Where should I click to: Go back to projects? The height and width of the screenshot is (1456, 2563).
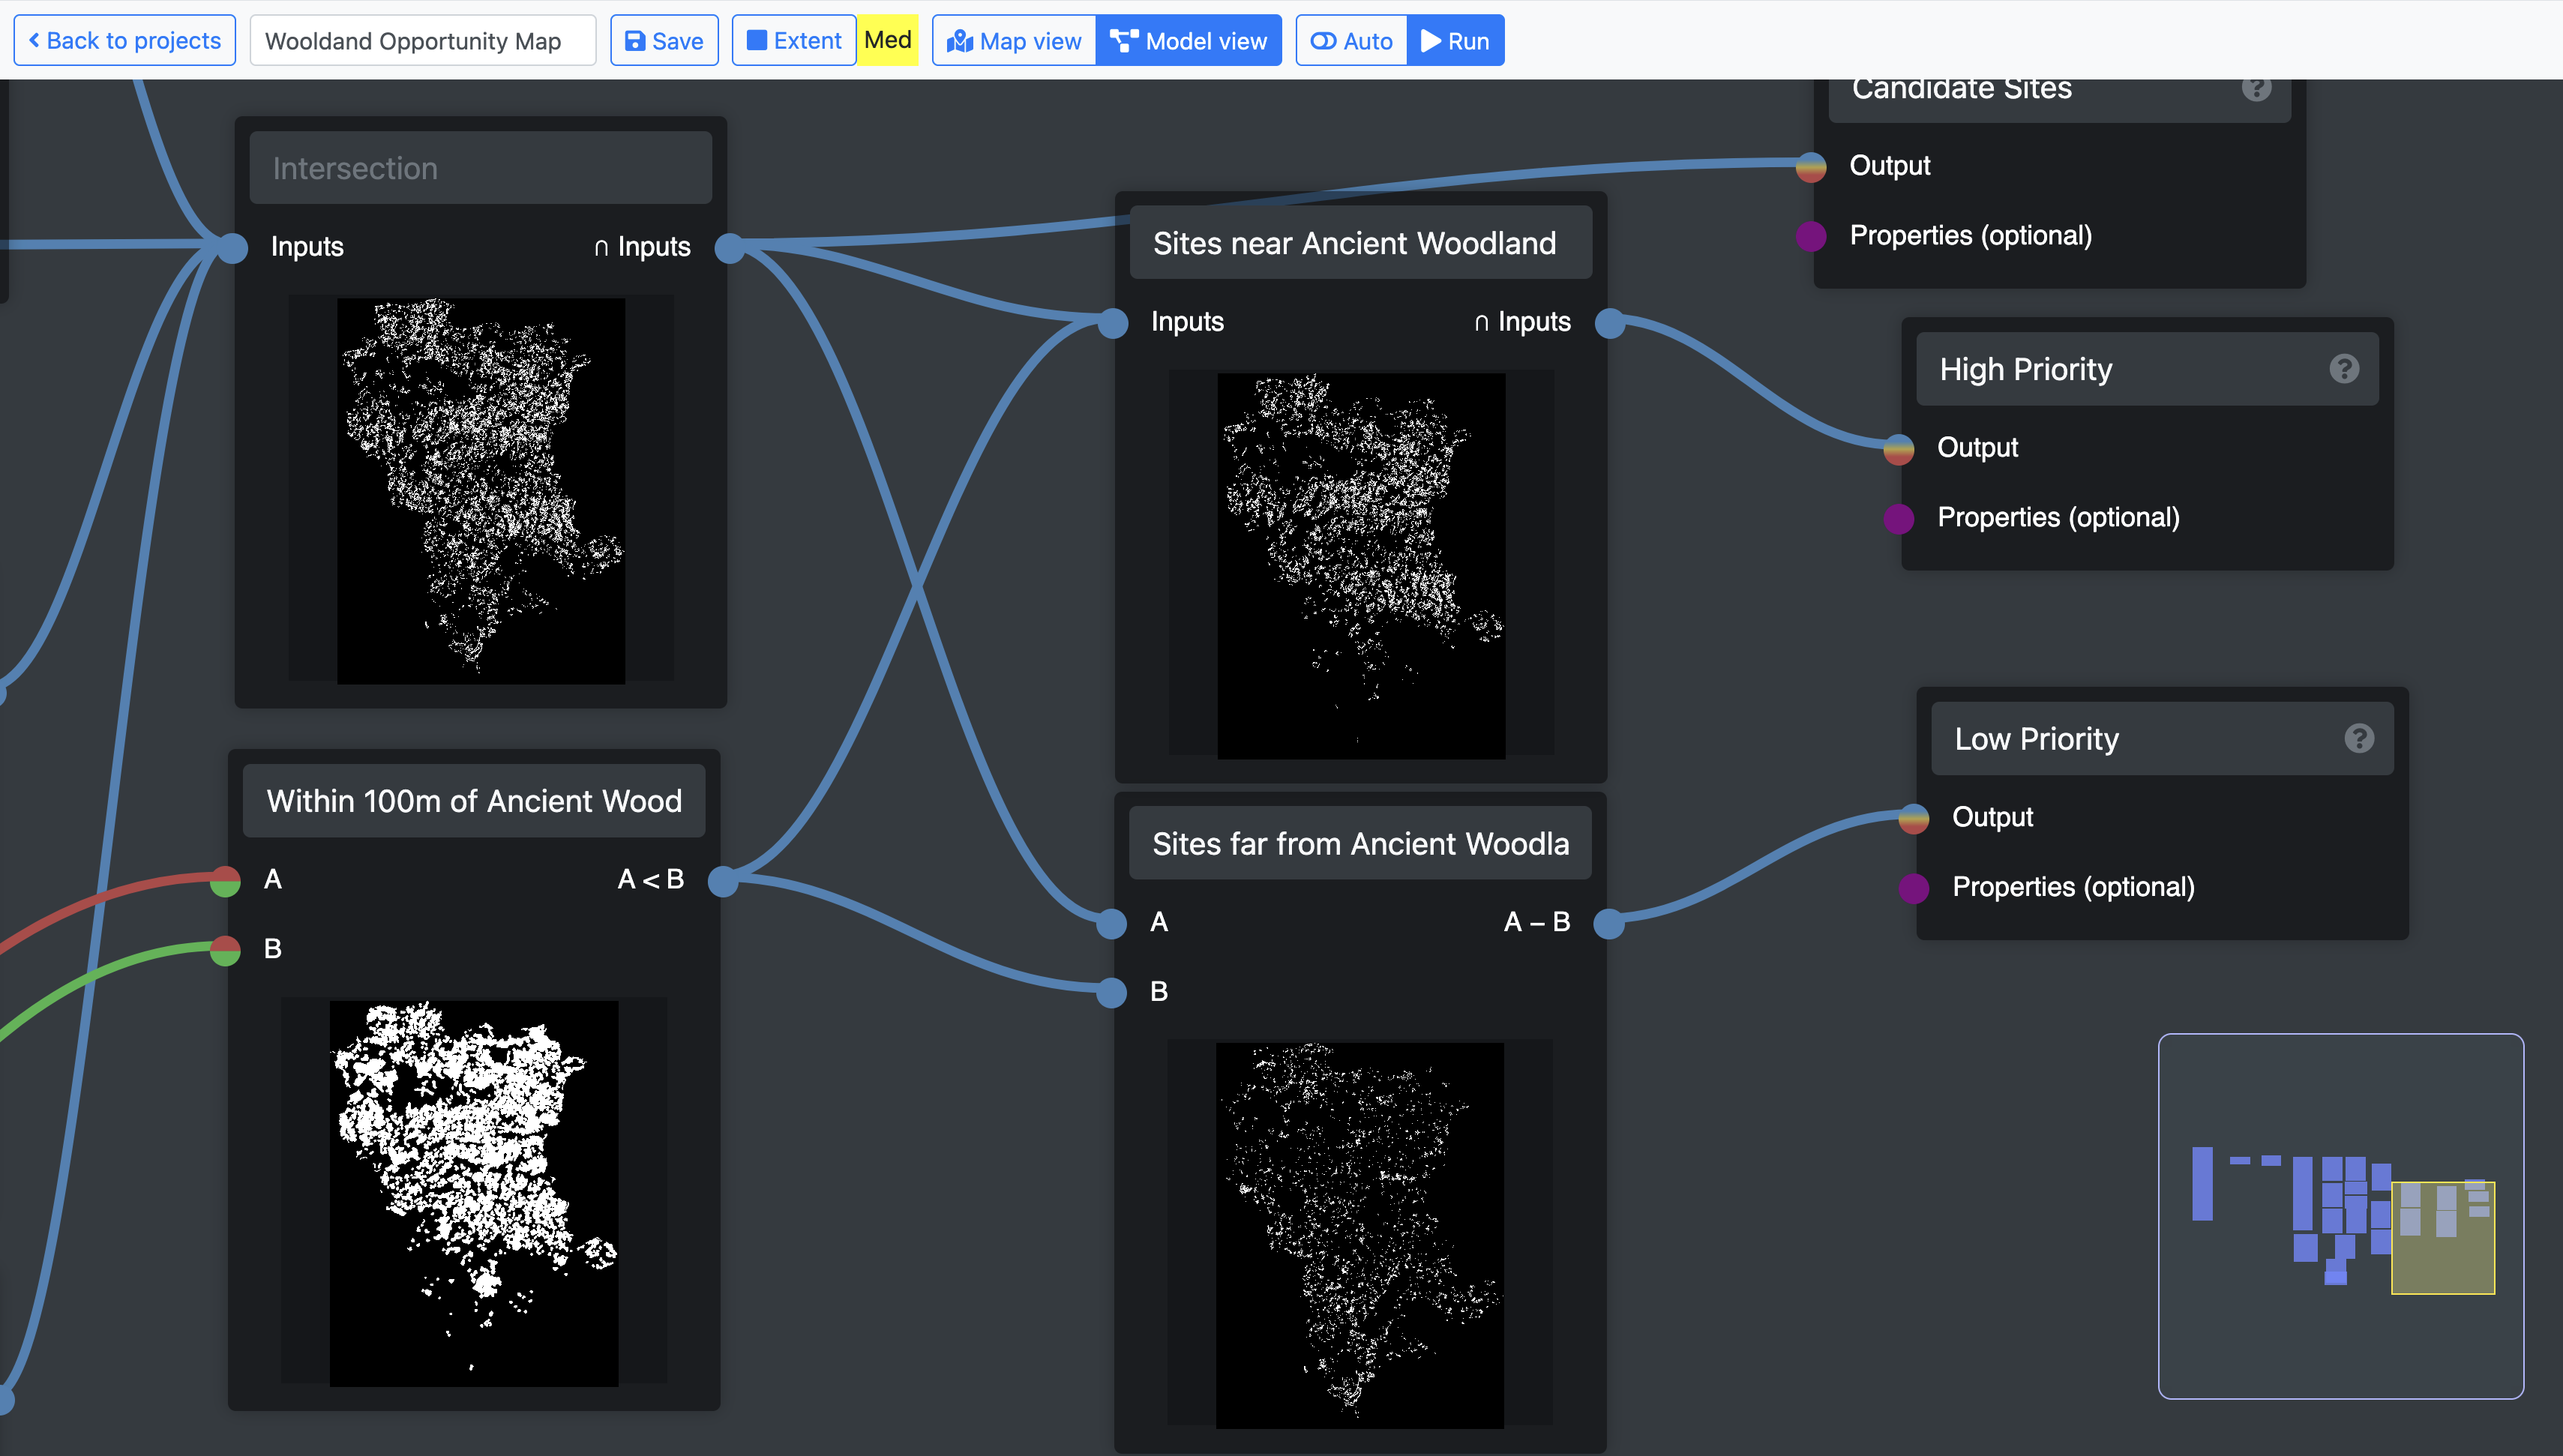tap(125, 41)
